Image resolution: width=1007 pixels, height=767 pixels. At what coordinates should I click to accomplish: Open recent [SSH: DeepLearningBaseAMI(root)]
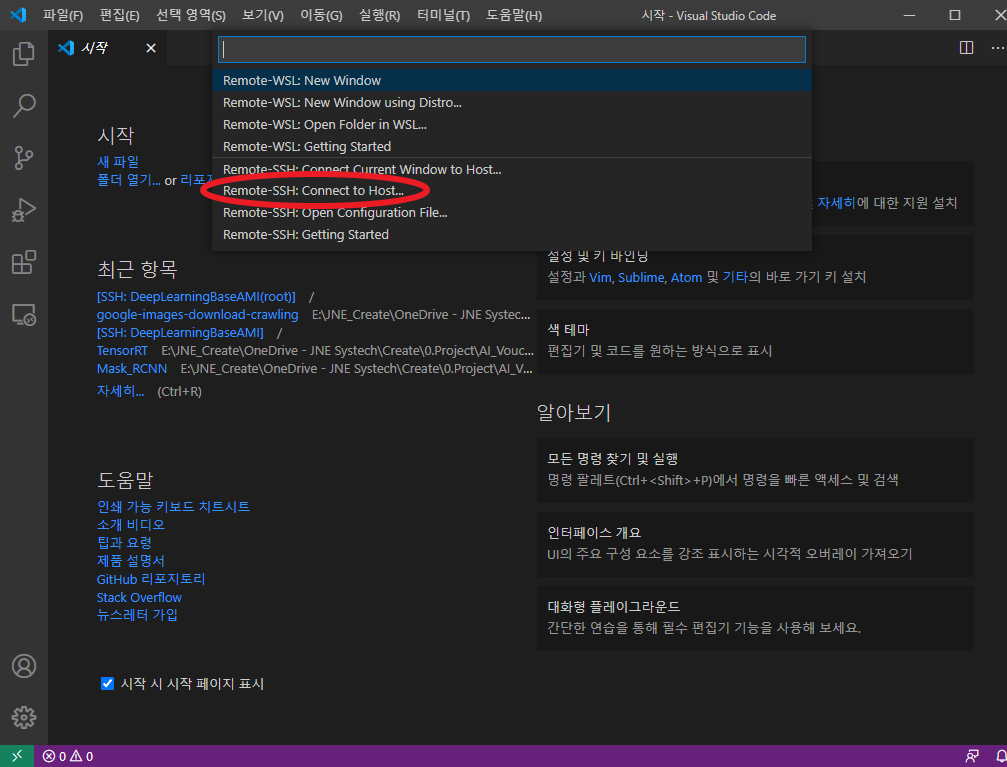(x=196, y=297)
